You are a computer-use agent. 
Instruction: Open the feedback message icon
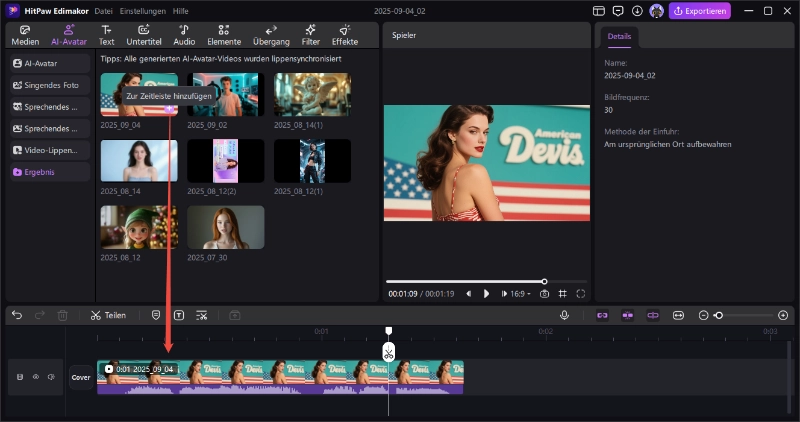point(618,11)
